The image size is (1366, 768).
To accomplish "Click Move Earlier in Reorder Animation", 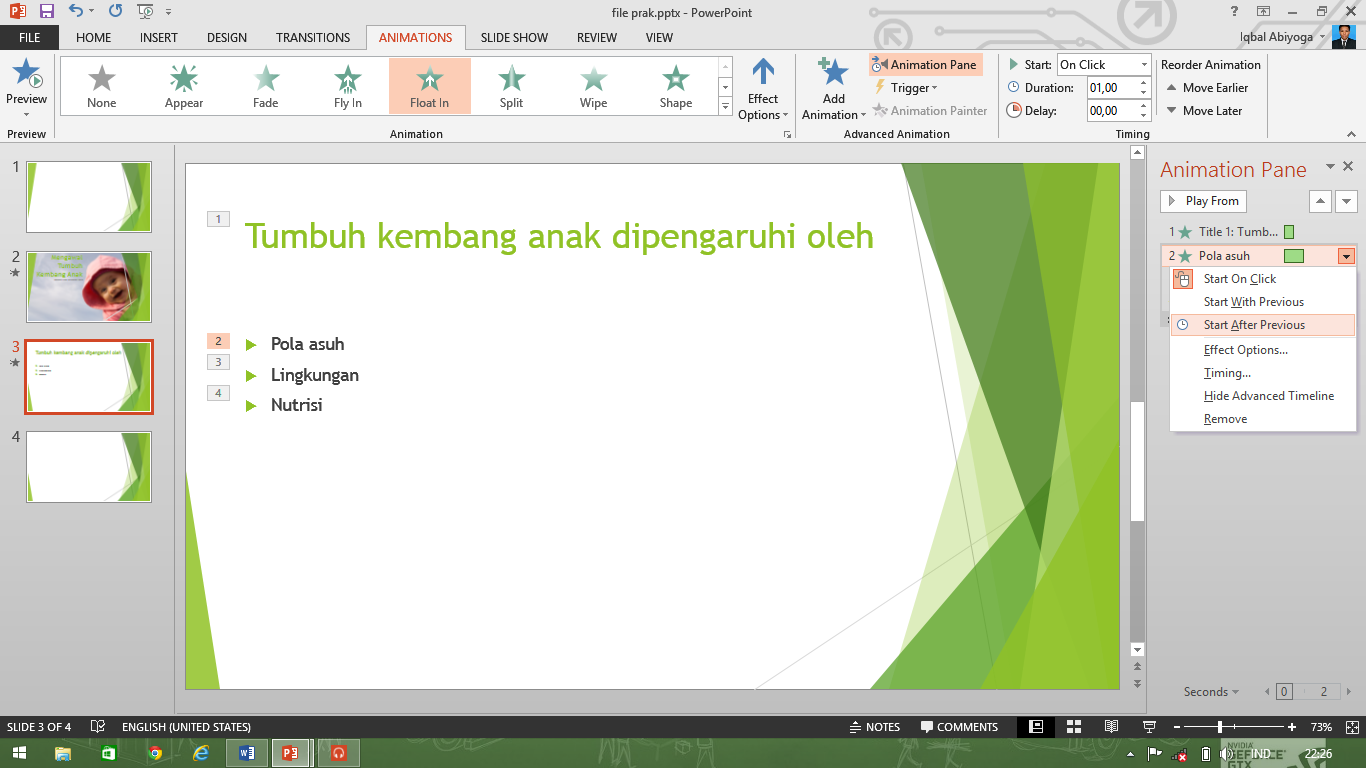I will click(x=1207, y=87).
